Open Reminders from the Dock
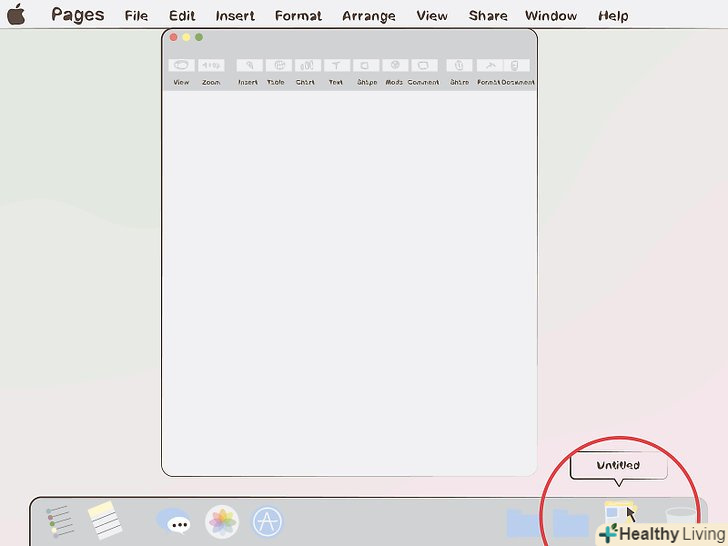Screen dimensions: 728x546 click(59, 521)
